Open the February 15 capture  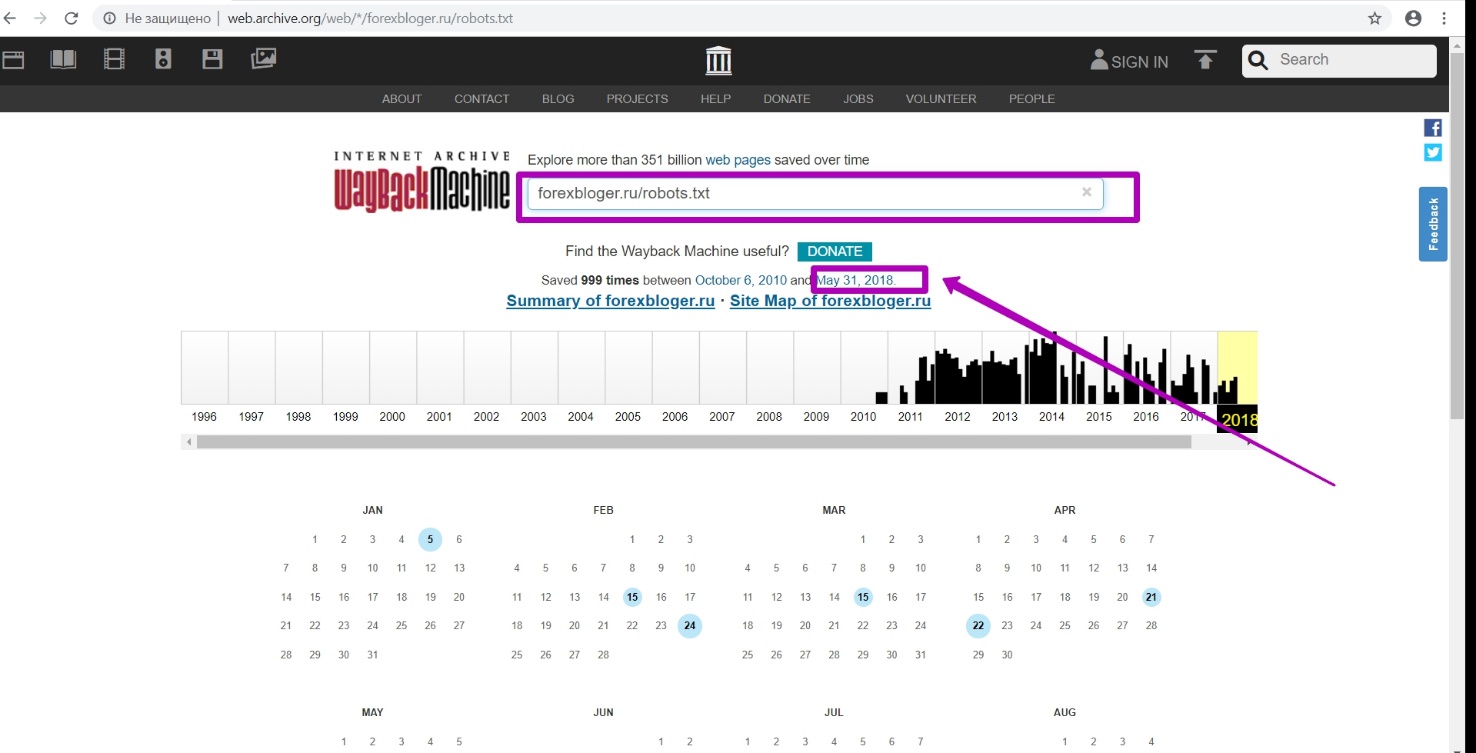632,597
